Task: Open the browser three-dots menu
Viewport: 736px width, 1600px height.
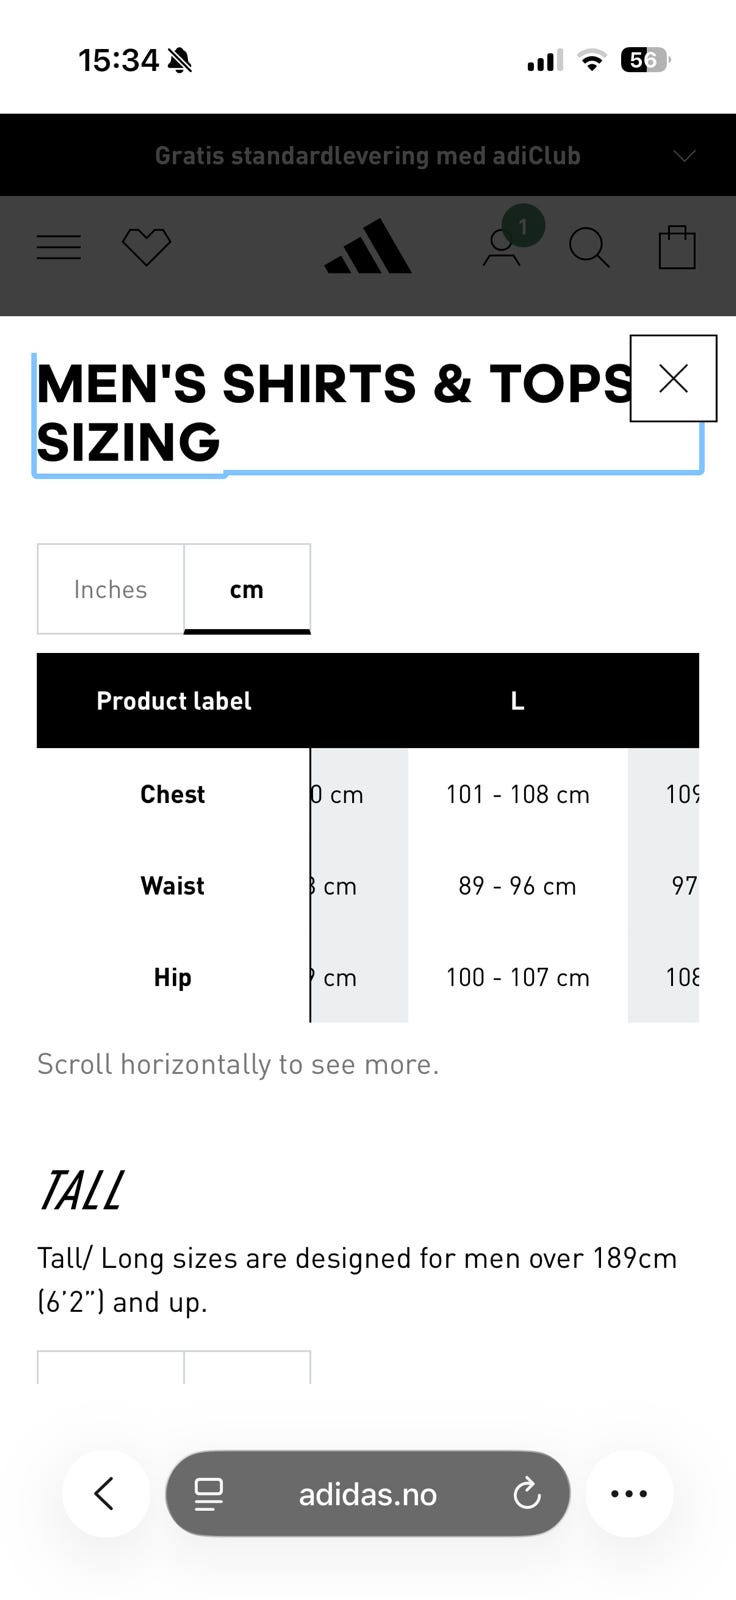Action: (x=629, y=1493)
